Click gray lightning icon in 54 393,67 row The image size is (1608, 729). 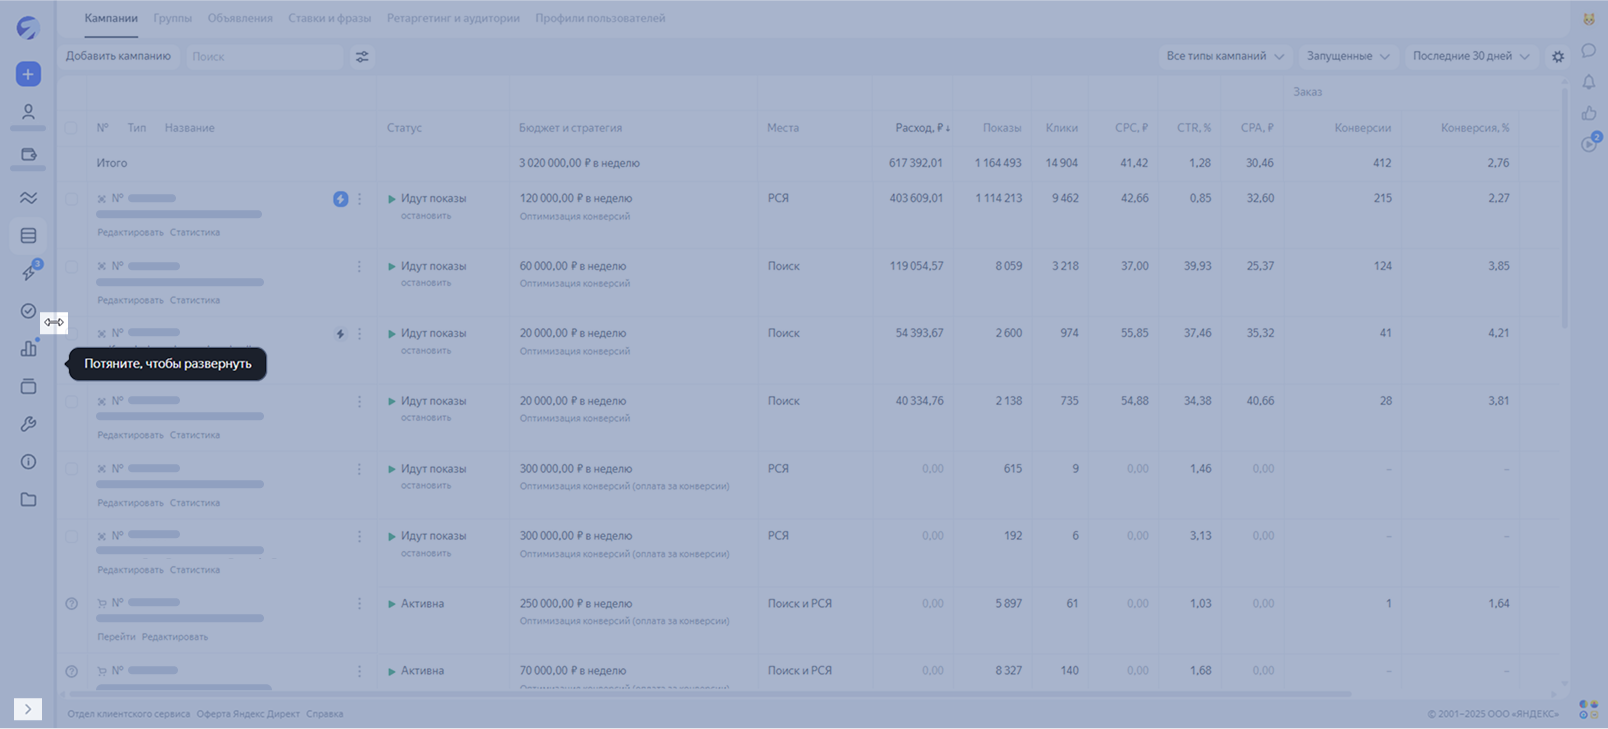[340, 334]
